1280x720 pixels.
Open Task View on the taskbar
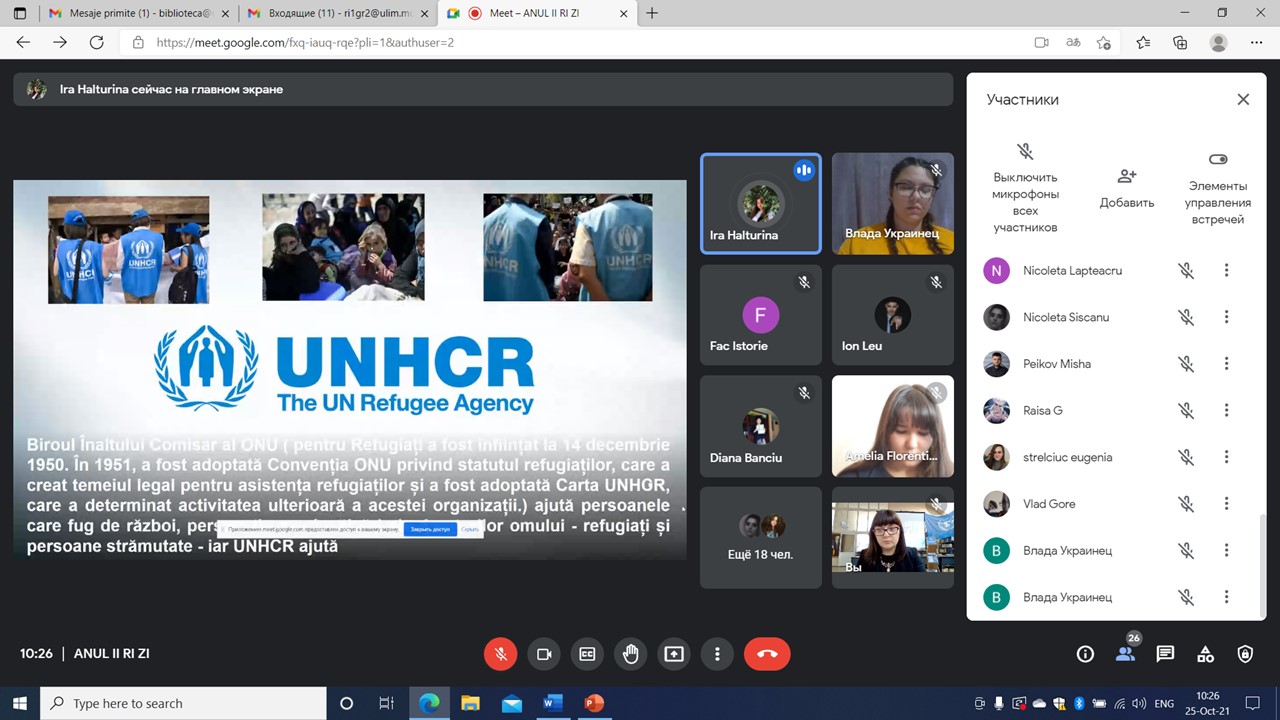point(387,703)
